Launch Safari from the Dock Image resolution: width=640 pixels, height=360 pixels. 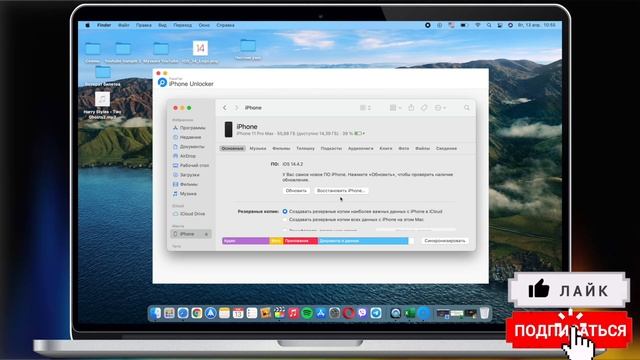tap(183, 313)
